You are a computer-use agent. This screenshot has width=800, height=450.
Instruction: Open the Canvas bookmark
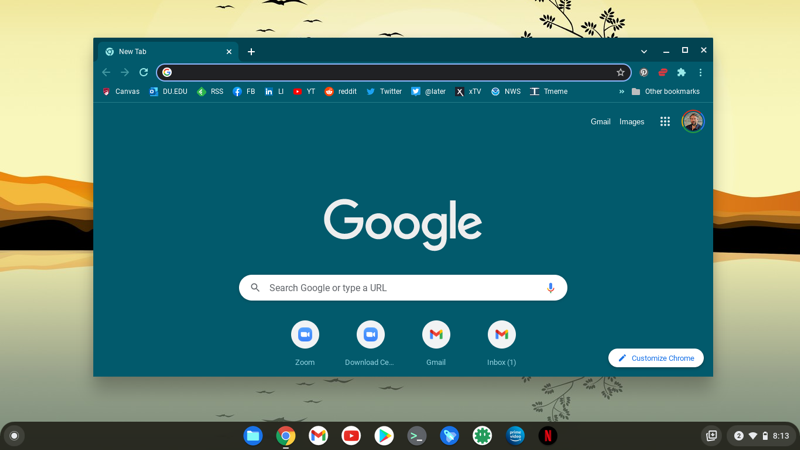tap(121, 91)
